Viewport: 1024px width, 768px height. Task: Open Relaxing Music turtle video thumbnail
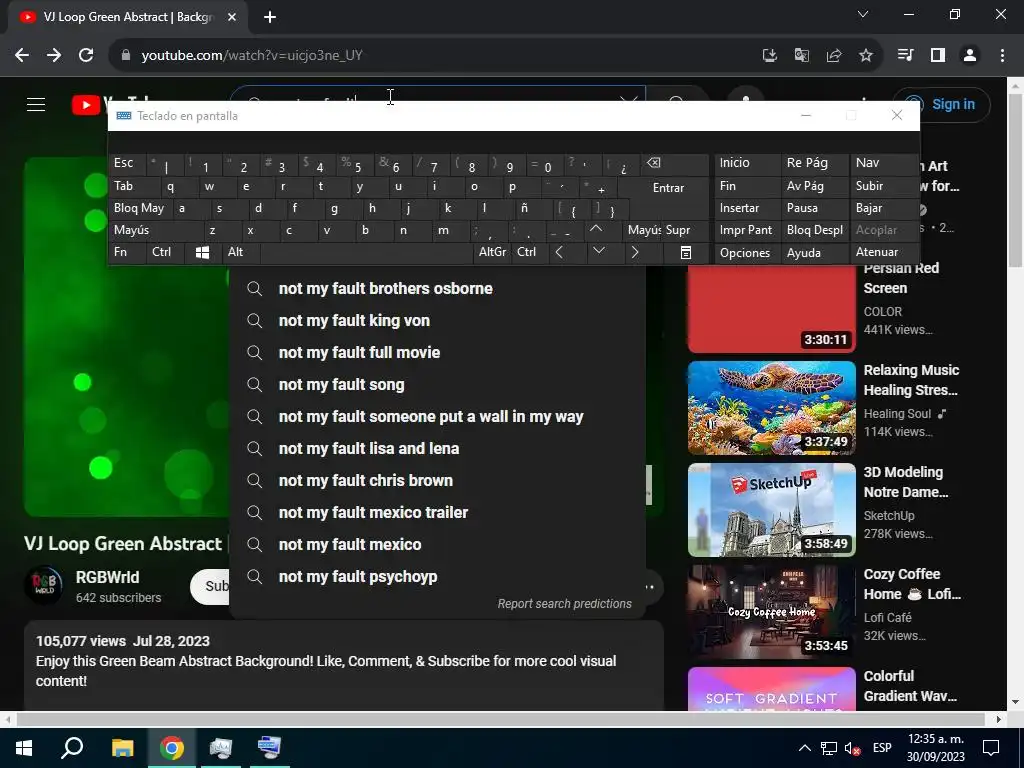[771, 408]
